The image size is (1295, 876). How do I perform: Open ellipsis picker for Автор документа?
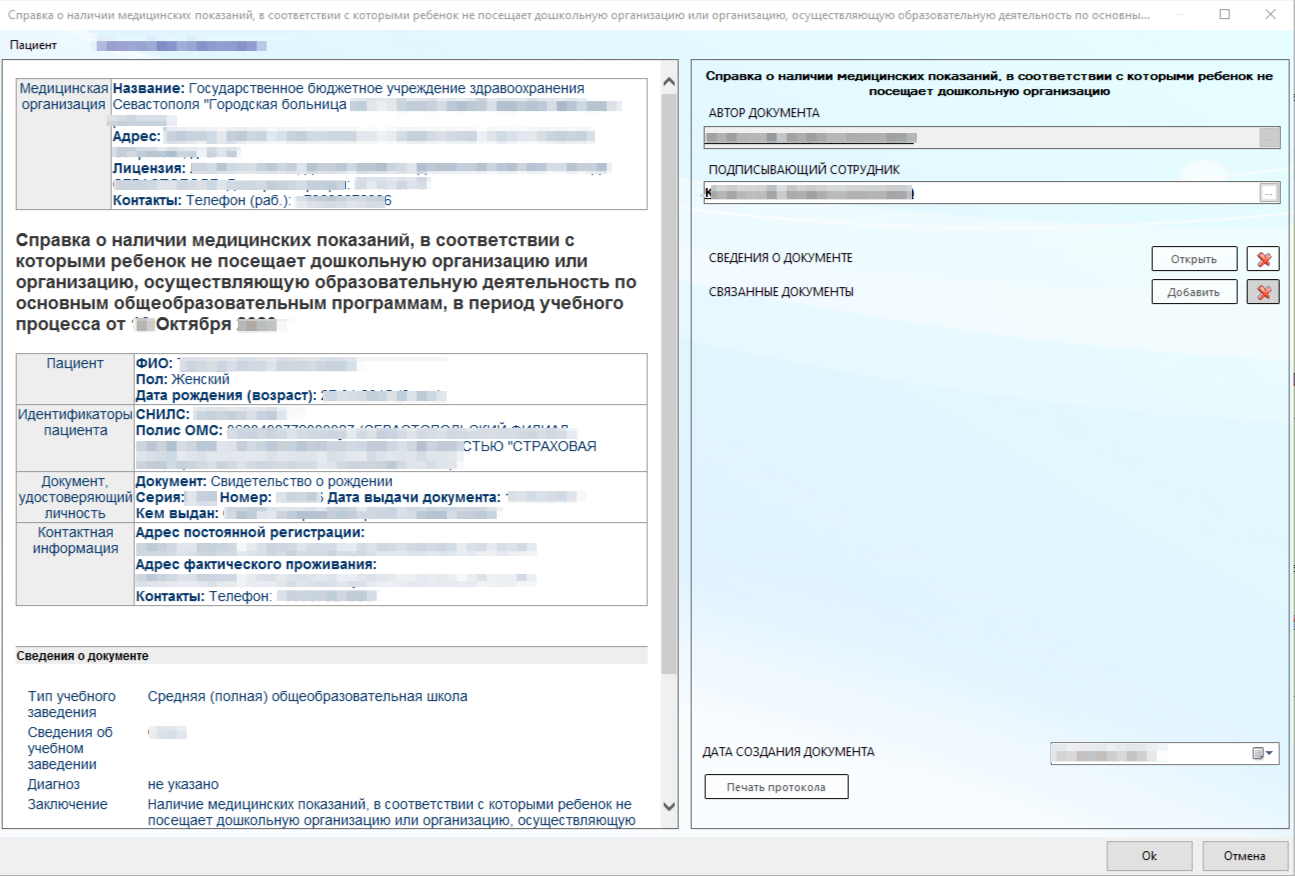1269,138
